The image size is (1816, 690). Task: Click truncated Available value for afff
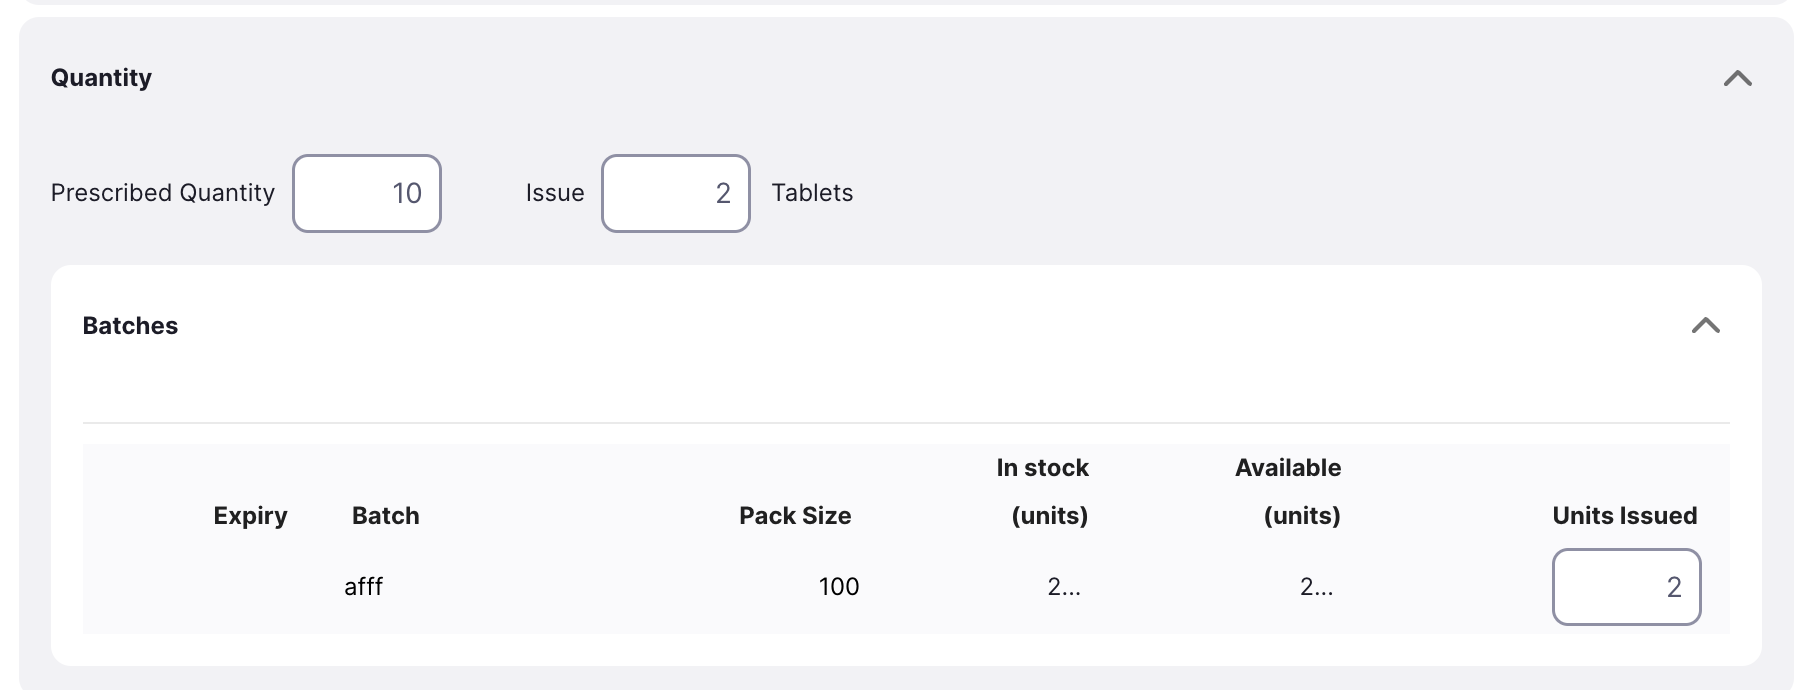click(1316, 587)
